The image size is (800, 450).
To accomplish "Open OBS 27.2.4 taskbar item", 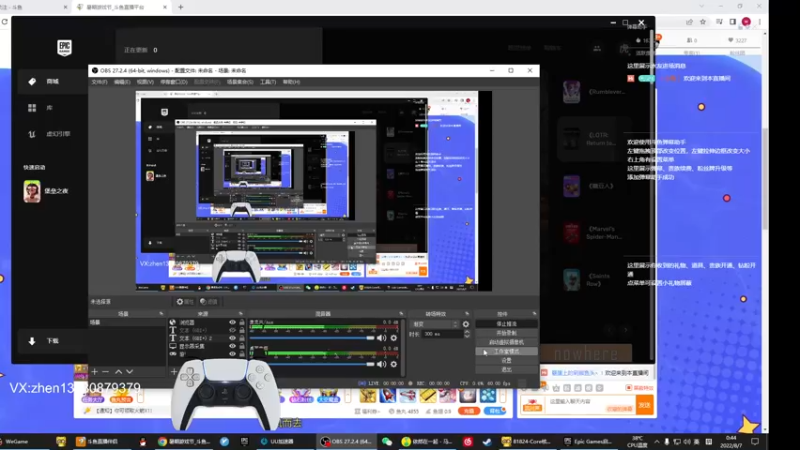I will [x=346, y=441].
